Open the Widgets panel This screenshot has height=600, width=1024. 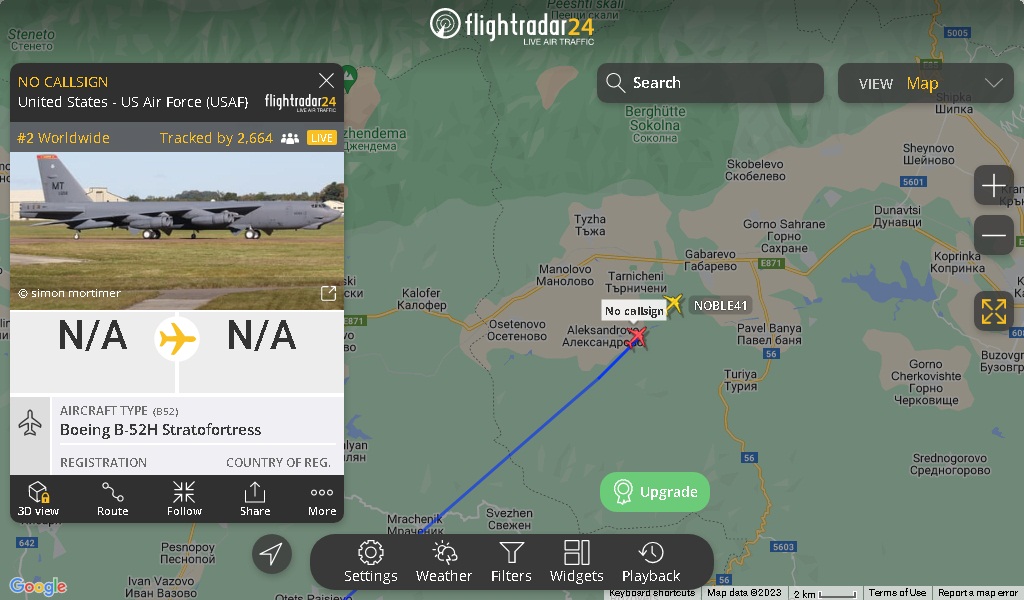coord(577,561)
